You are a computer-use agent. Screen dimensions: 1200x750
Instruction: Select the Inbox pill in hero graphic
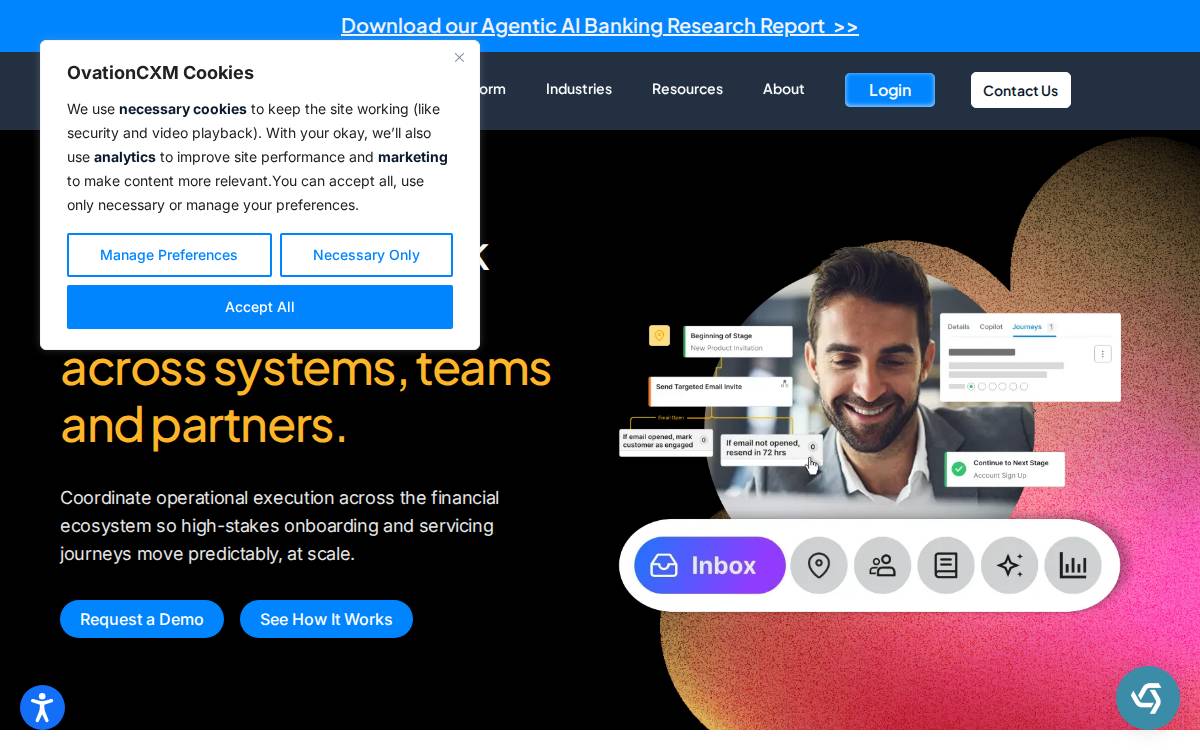pos(710,565)
